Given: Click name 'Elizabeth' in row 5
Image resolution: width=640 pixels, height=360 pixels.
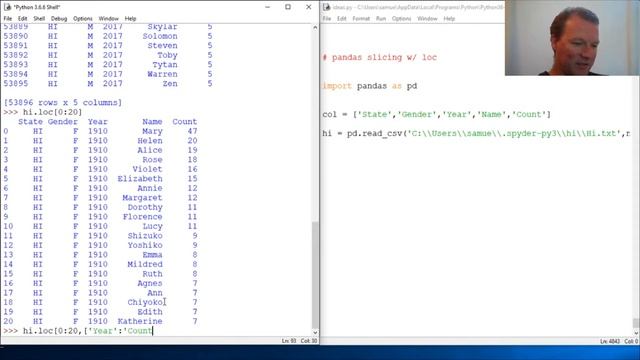Looking at the screenshot, I should click(140, 179).
